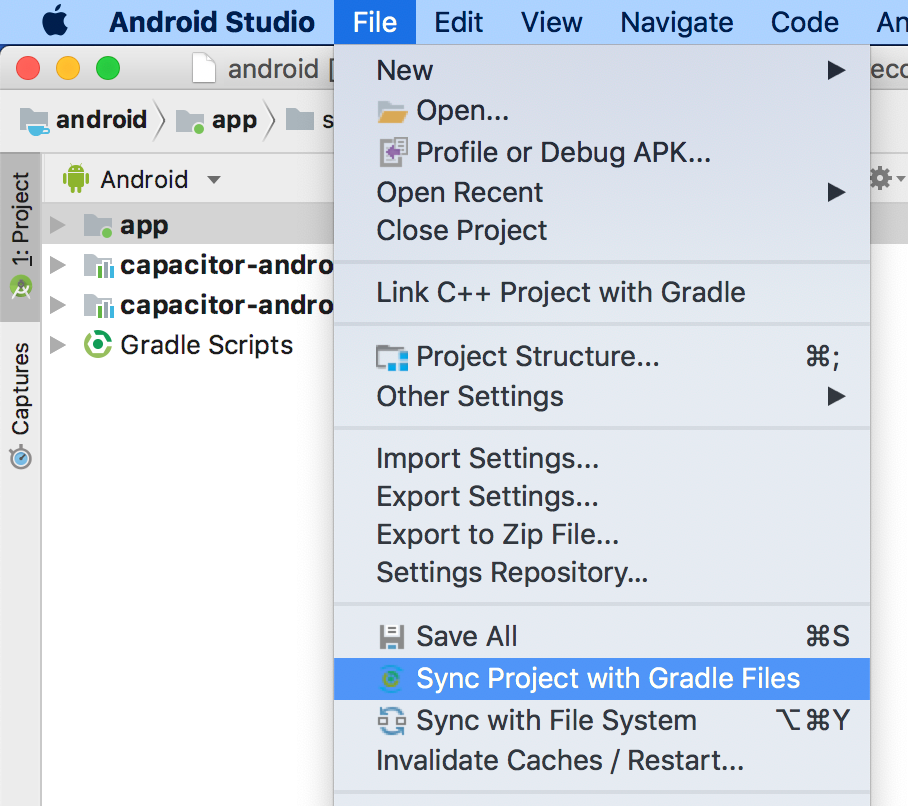The height and width of the screenshot is (806, 908).
Task: Click the Save All disk icon
Action: [391, 636]
